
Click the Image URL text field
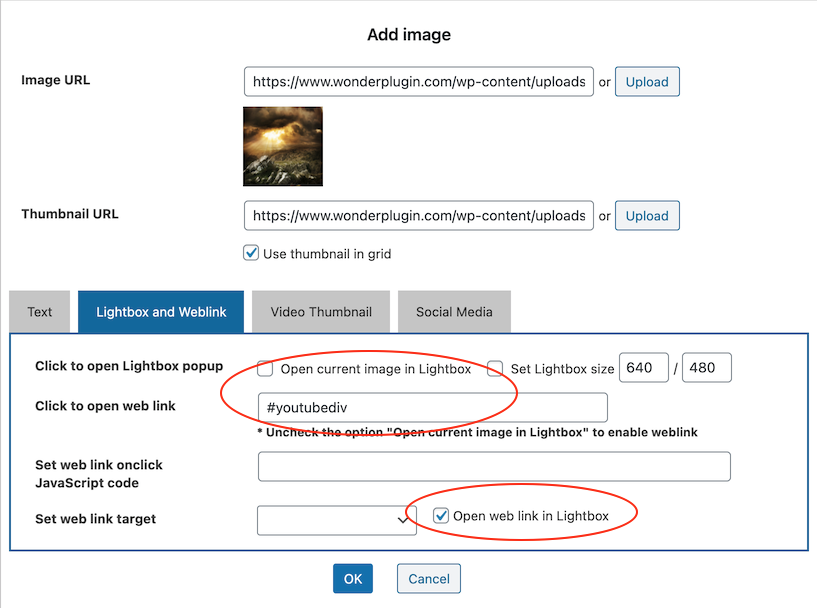418,82
